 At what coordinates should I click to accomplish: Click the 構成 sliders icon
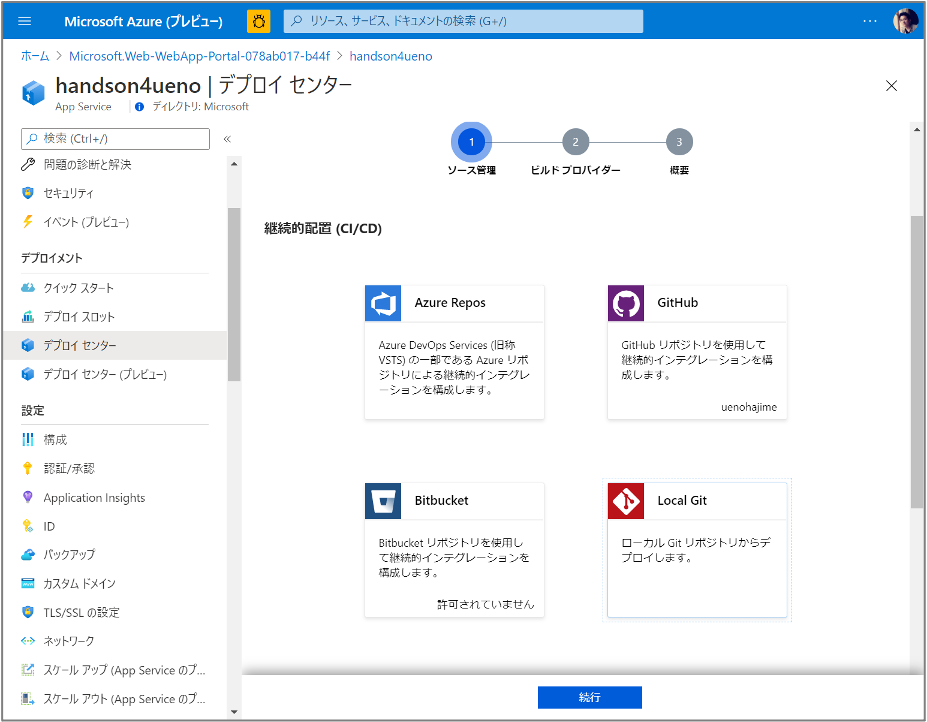pyautogui.click(x=28, y=439)
